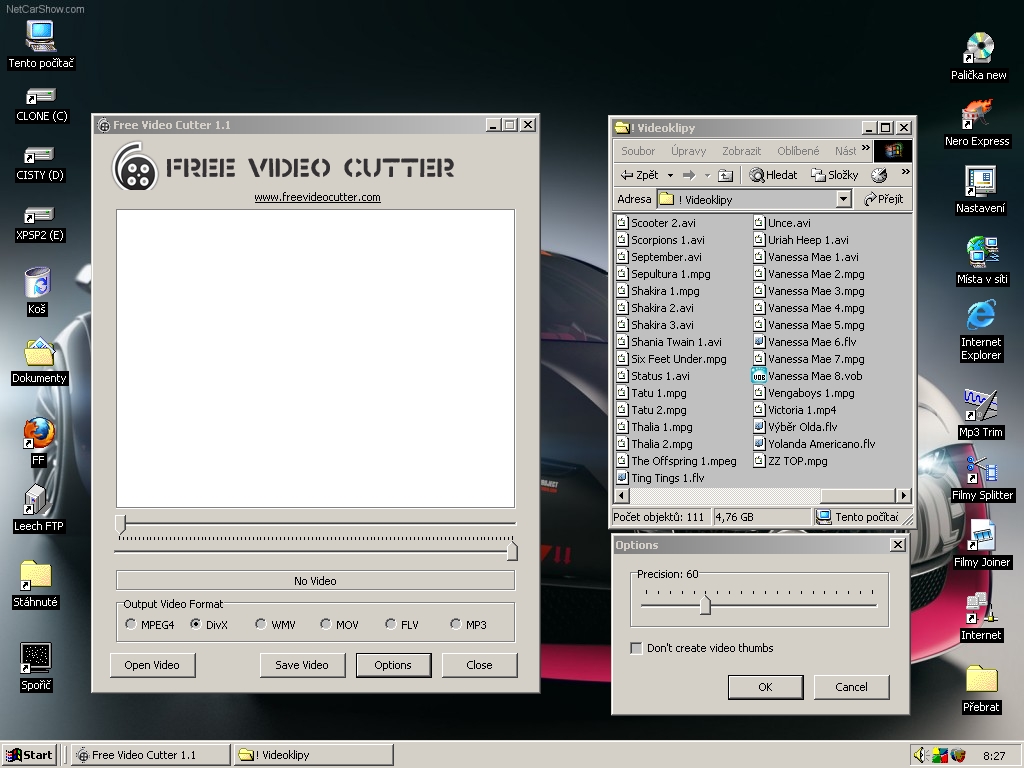Click the forward arrow in Videoklipy toolbar
Screen dimensions: 1024x768
click(x=689, y=175)
